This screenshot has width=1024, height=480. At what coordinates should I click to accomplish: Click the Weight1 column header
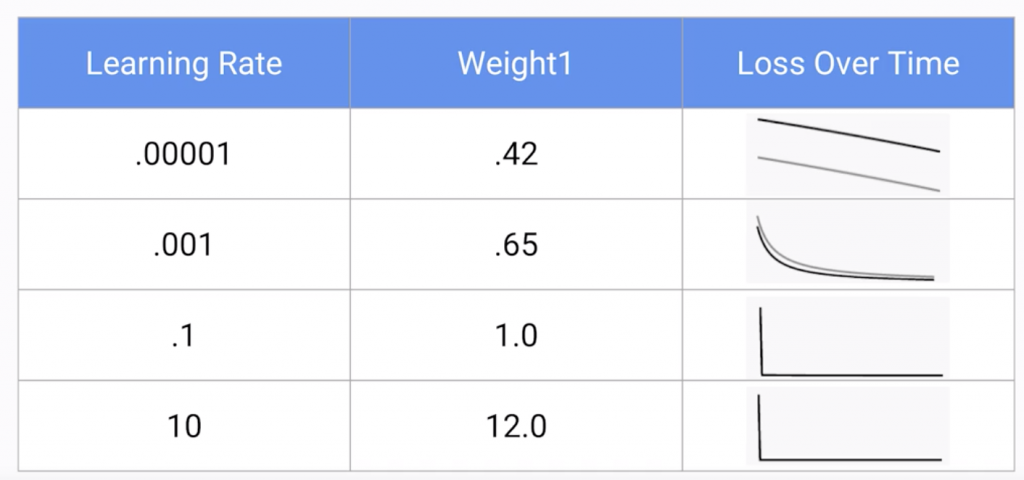click(516, 63)
